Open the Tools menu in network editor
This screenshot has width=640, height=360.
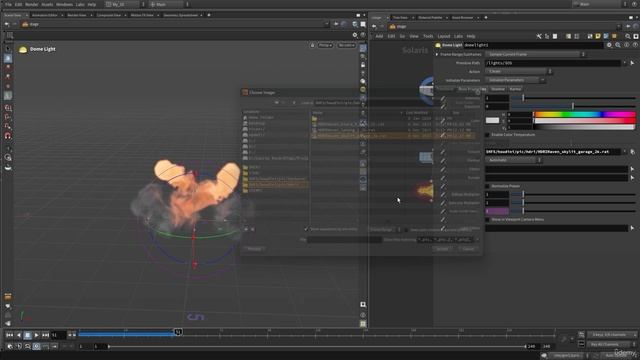[x=428, y=36]
